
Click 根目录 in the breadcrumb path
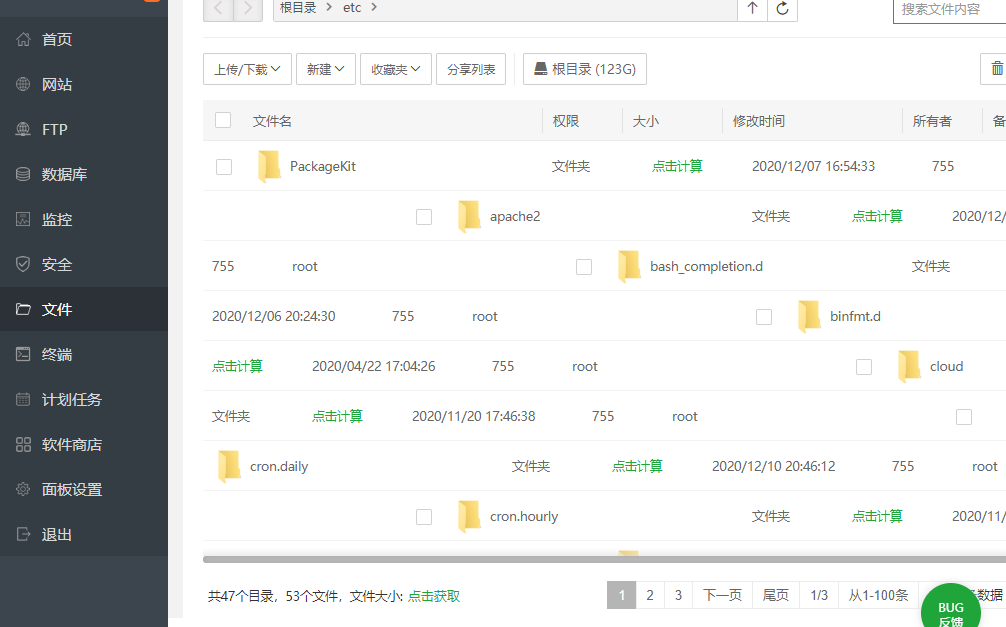pyautogui.click(x=298, y=8)
